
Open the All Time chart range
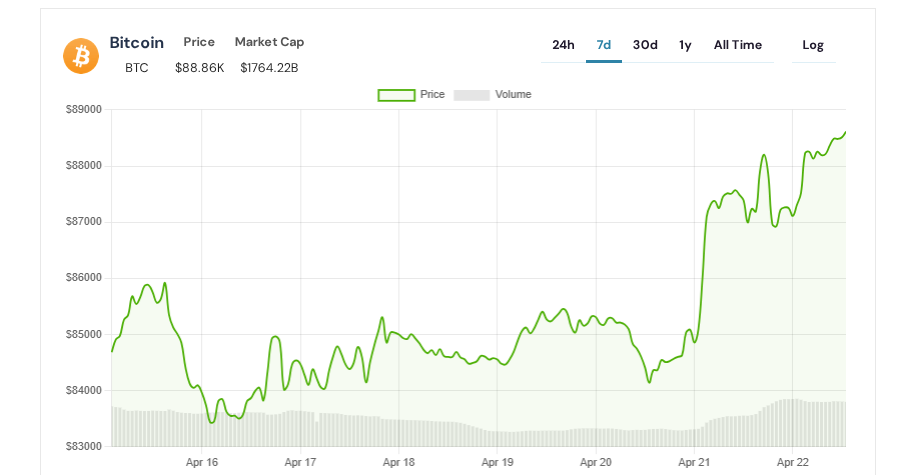point(738,45)
